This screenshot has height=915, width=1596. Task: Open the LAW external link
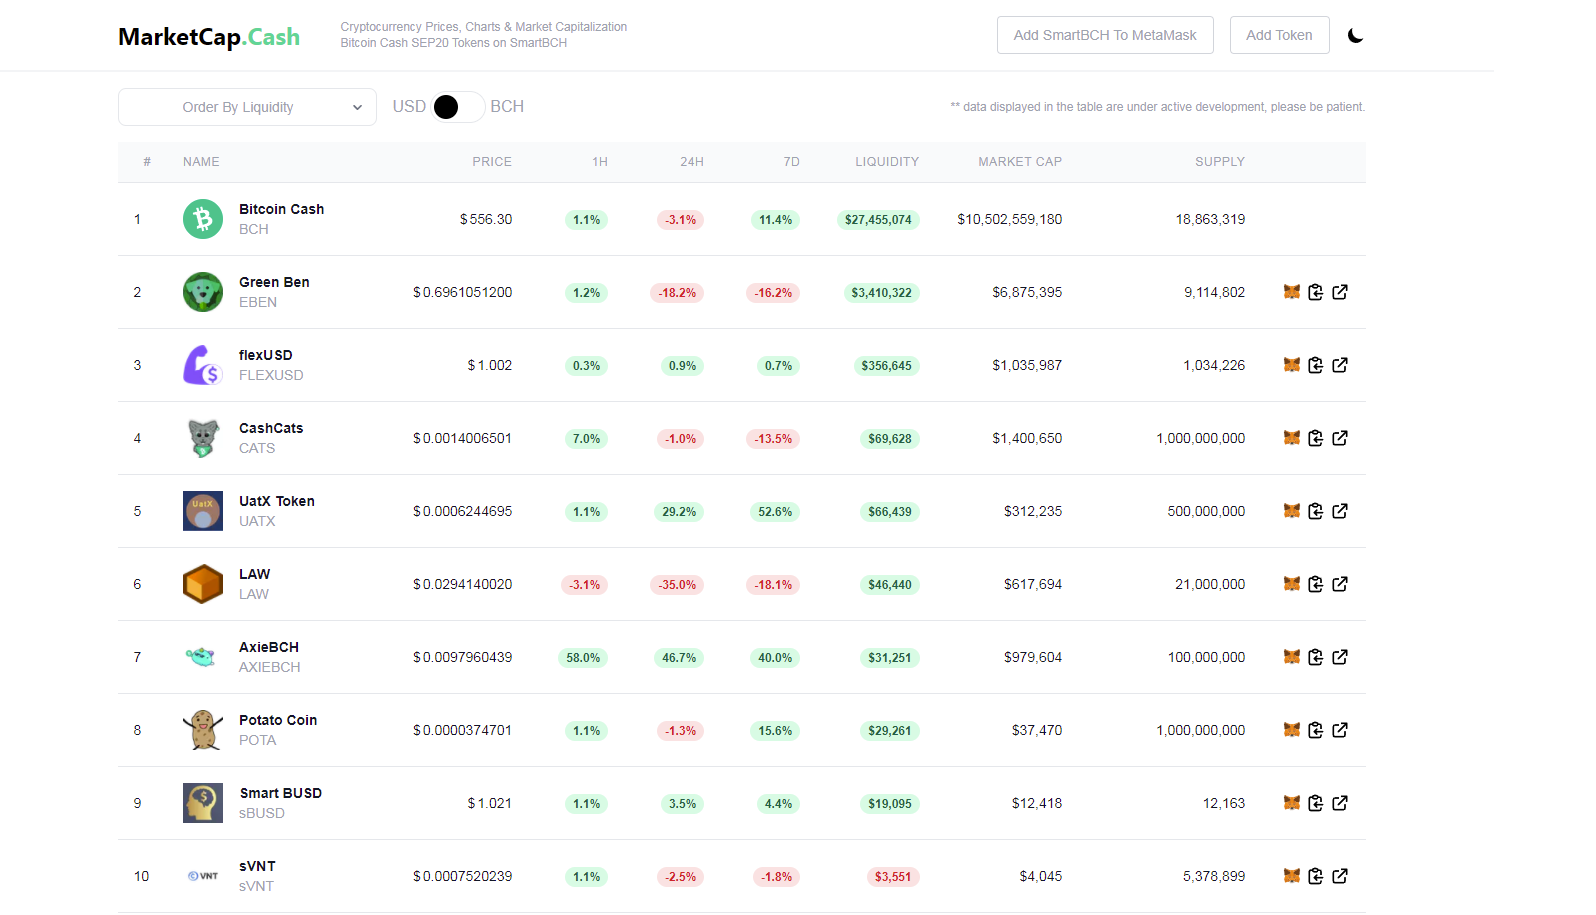1340,584
